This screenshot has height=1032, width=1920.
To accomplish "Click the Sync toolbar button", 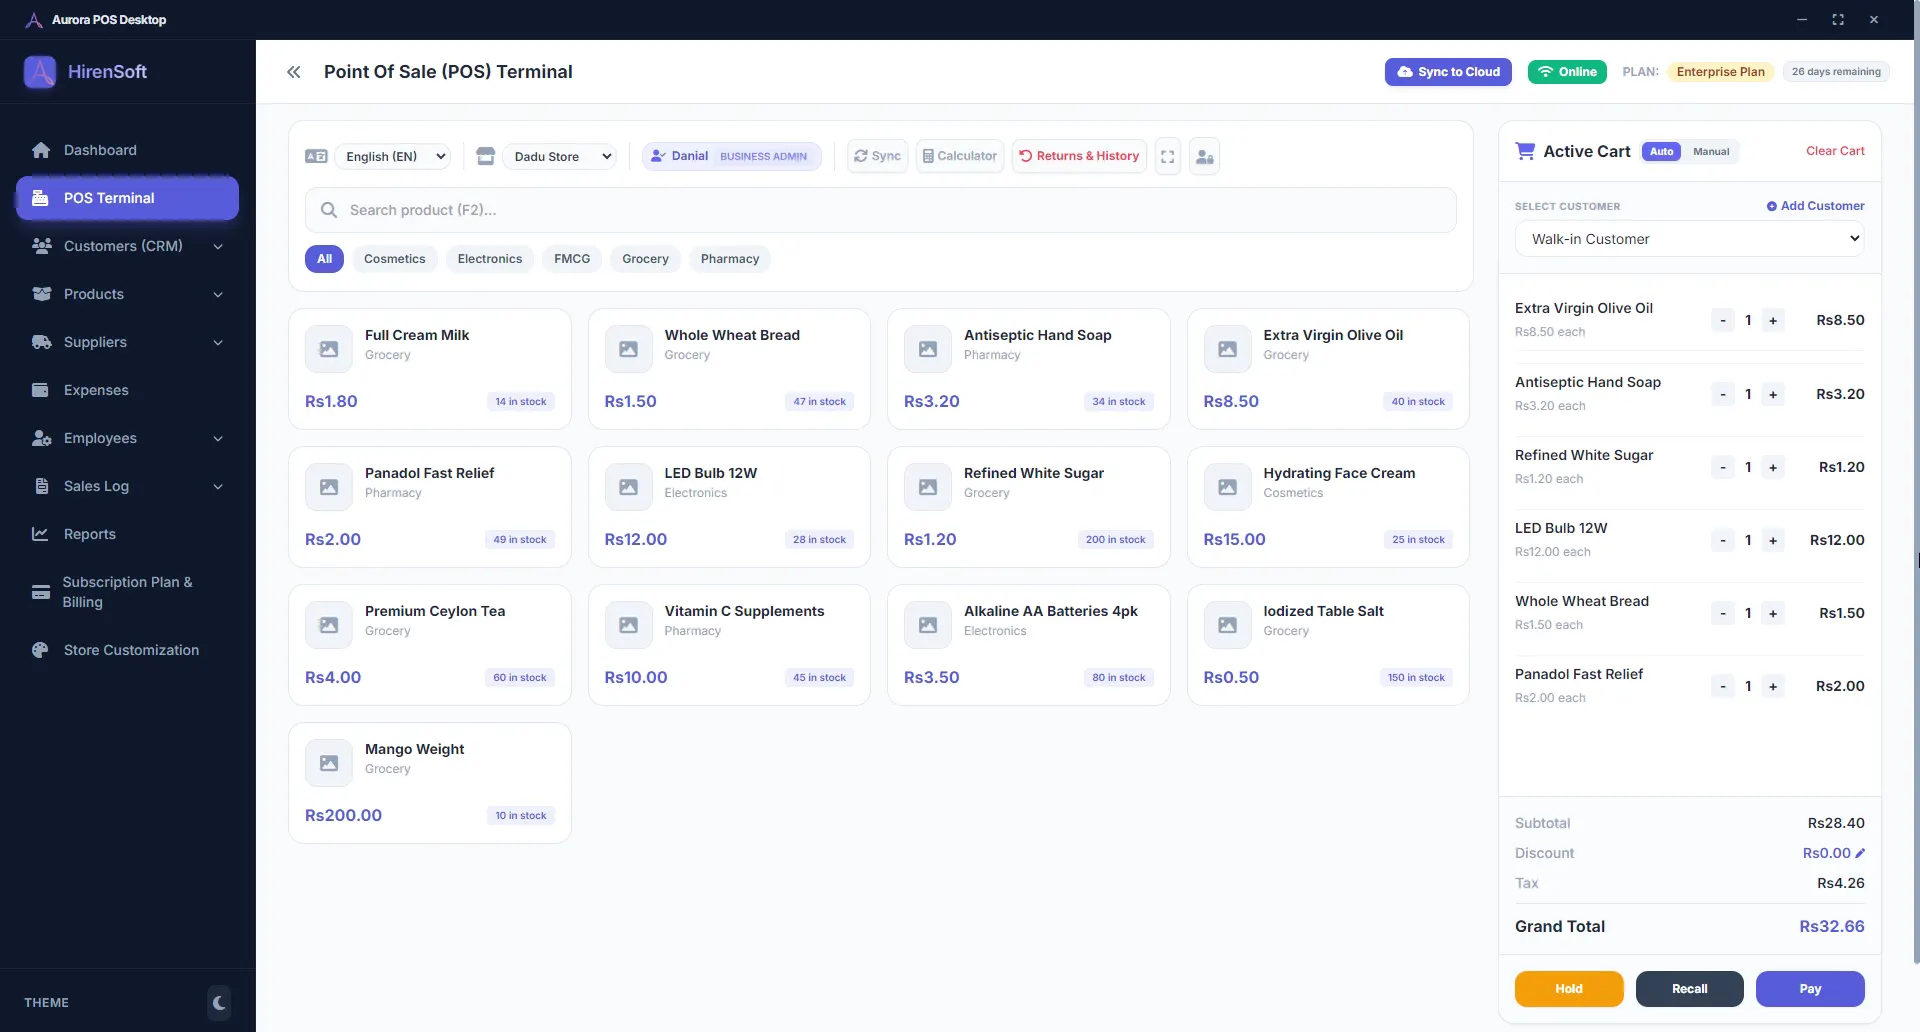I will click(x=877, y=156).
